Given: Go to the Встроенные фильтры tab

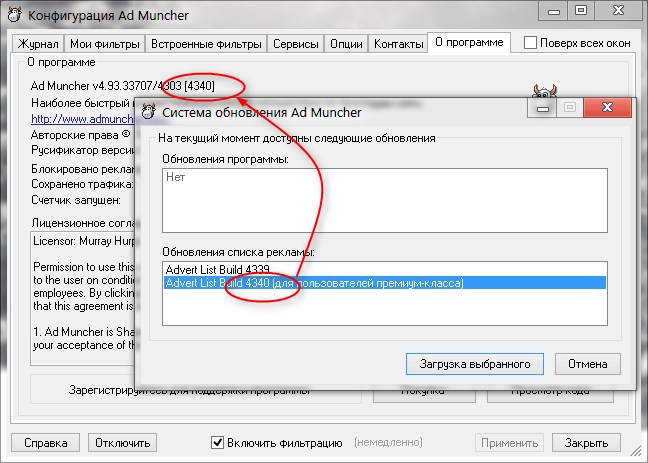Looking at the screenshot, I should pyautogui.click(x=207, y=44).
